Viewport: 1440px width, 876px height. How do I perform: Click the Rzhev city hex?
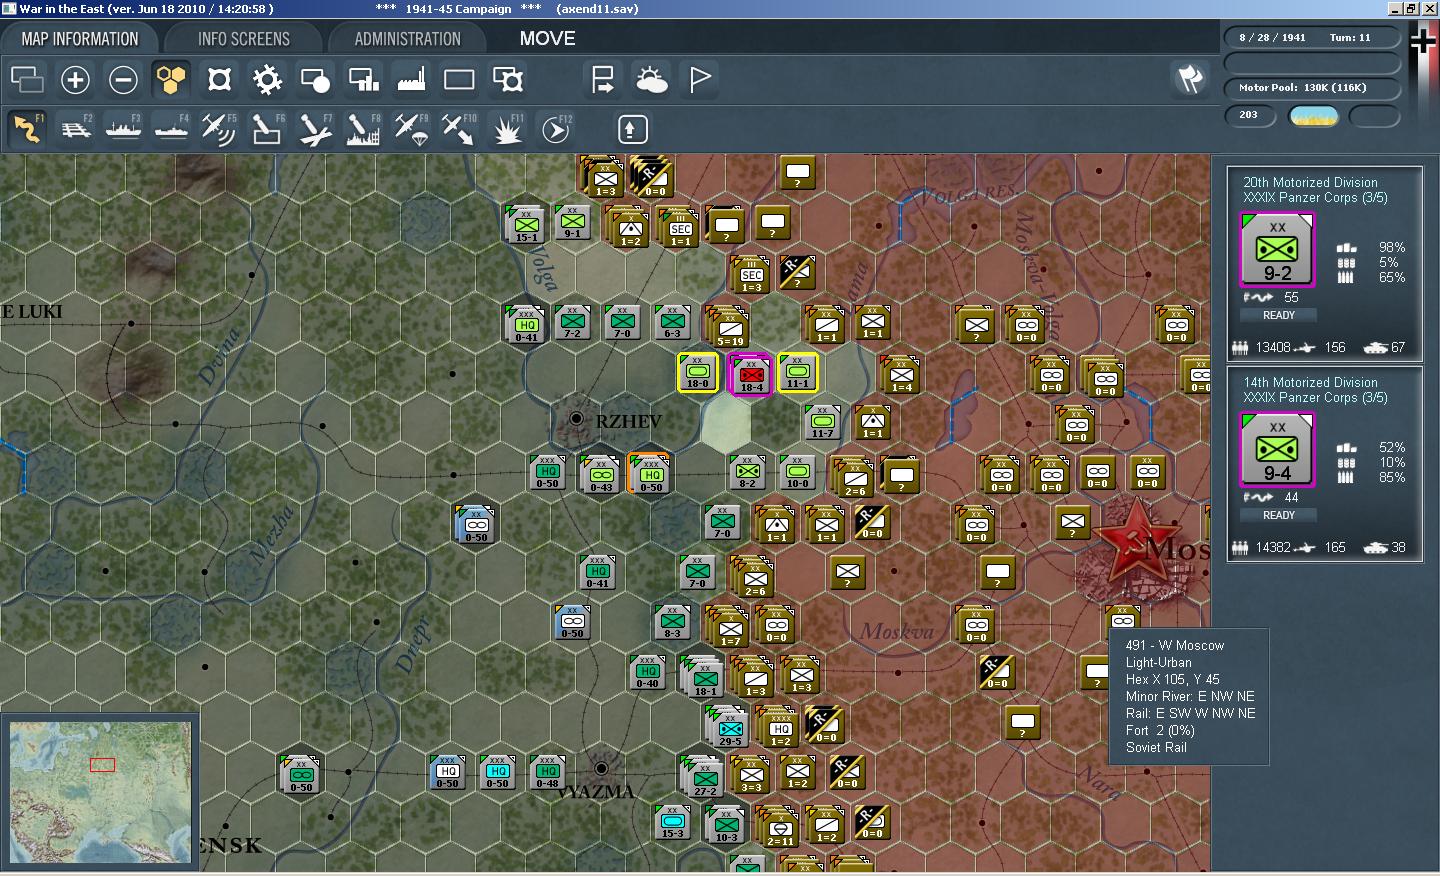(576, 419)
